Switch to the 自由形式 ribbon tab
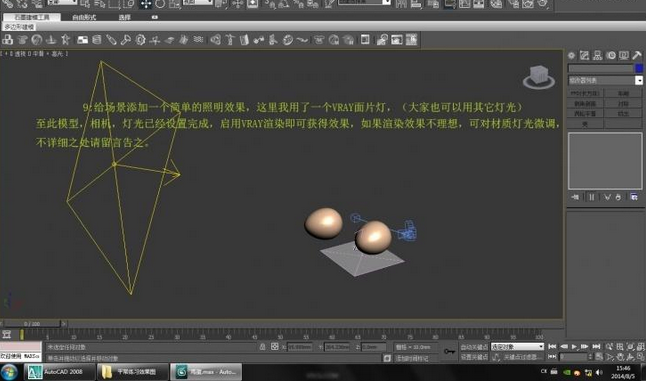The height and width of the screenshot is (381, 646). pos(84,17)
